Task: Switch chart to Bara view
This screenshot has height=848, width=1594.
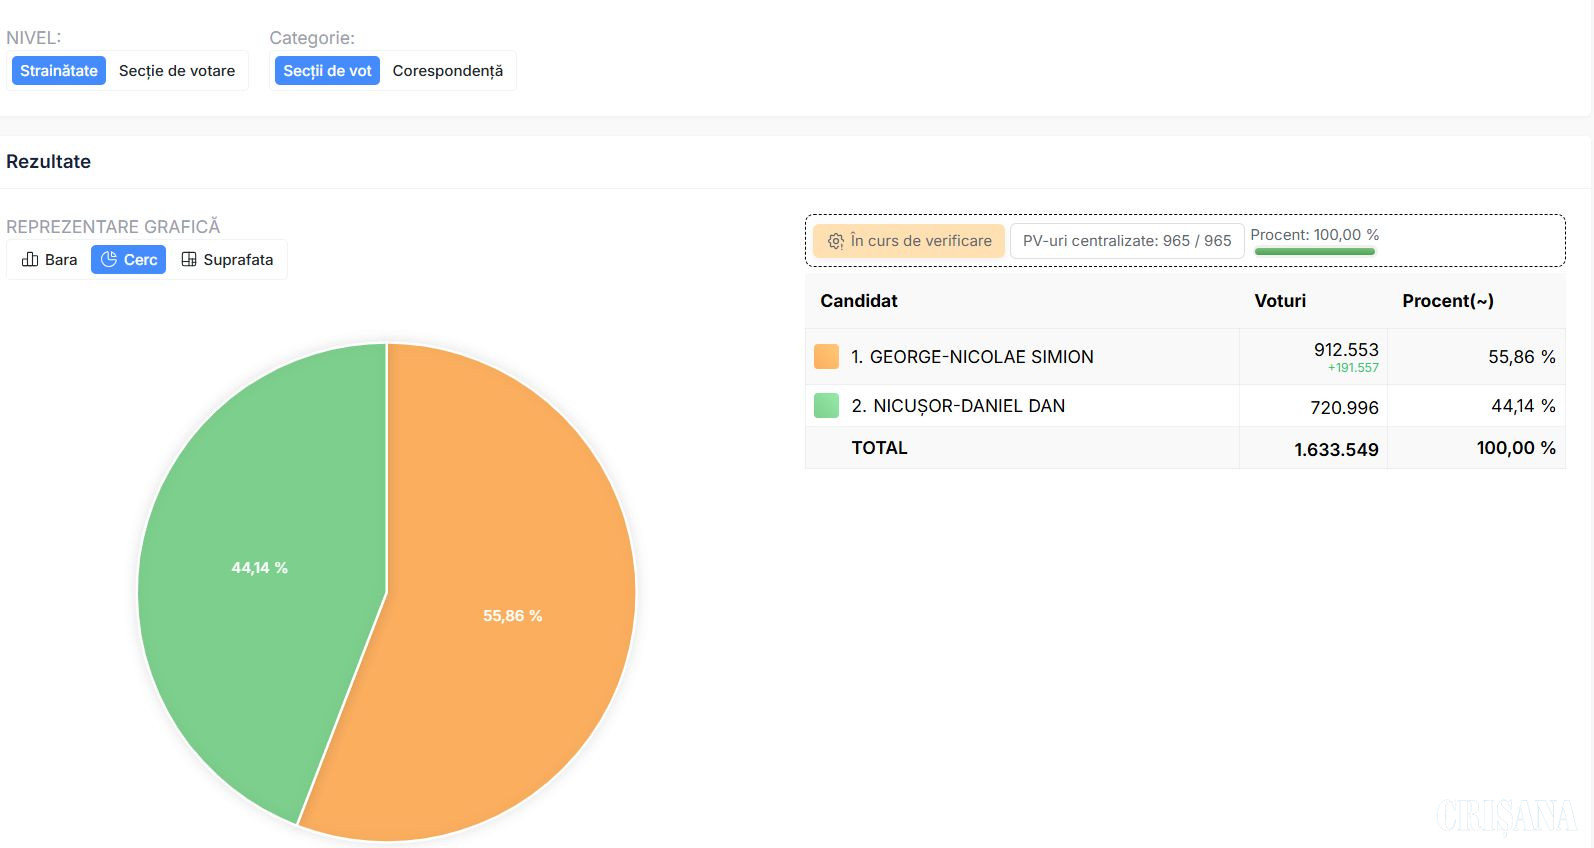Action: pos(49,260)
